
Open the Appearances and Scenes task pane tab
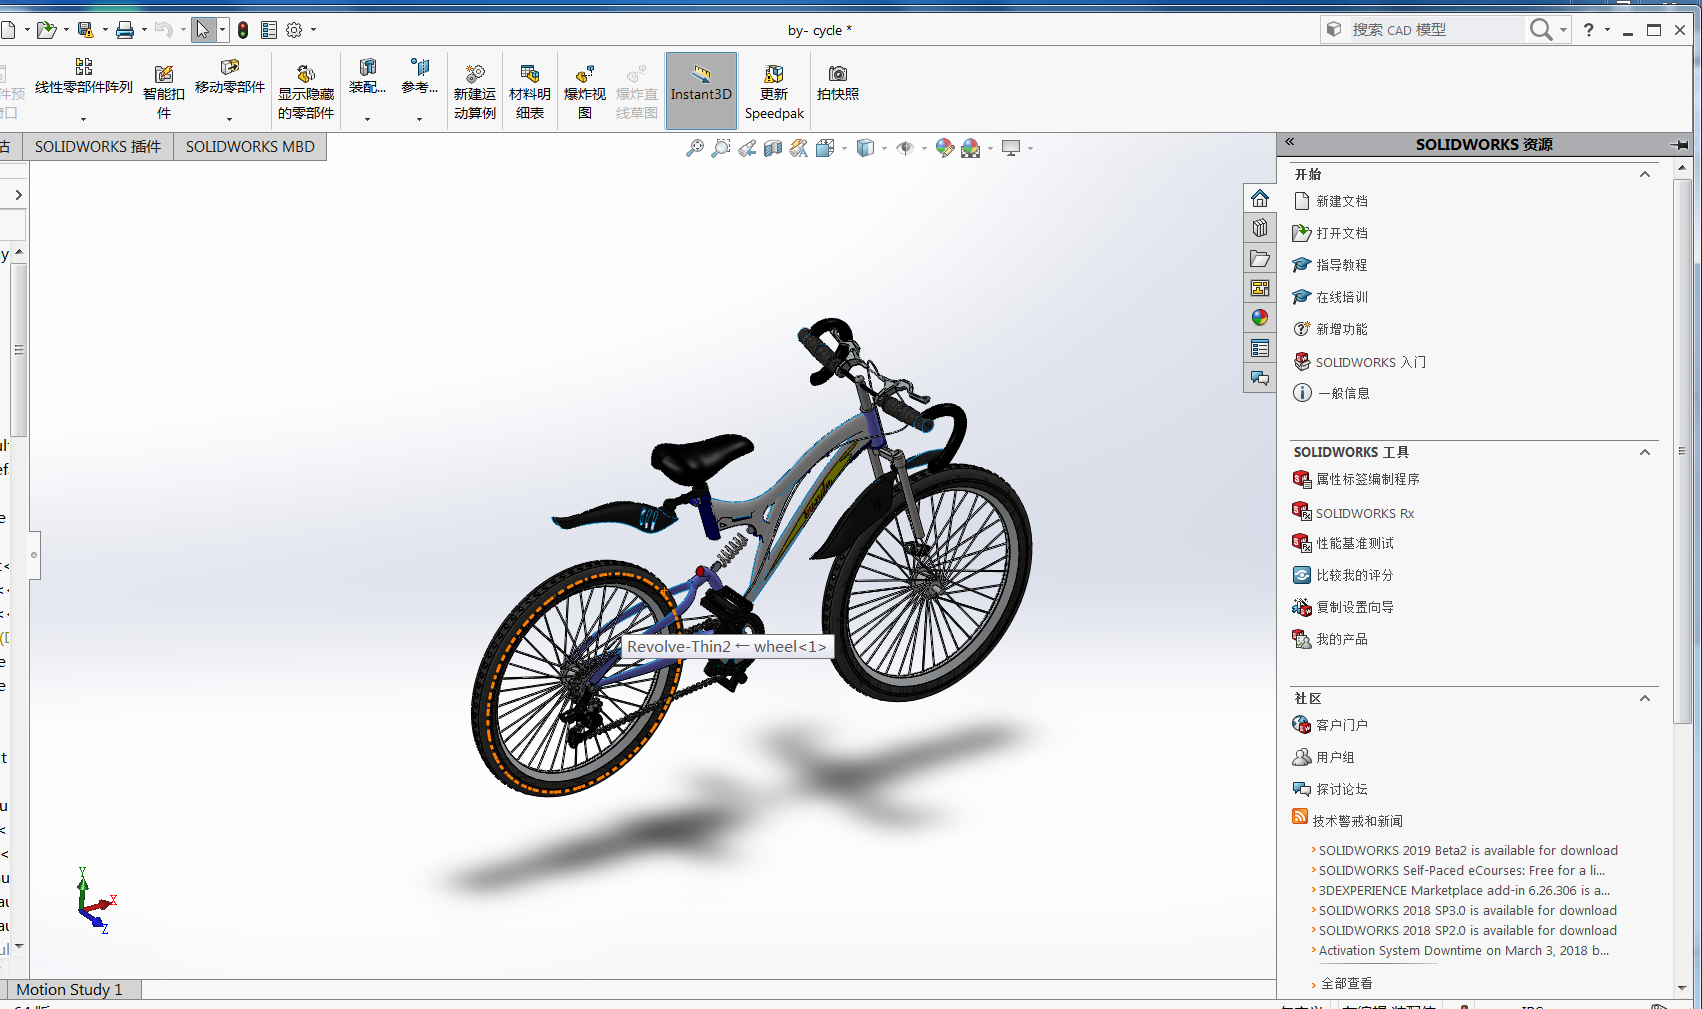click(x=1259, y=317)
